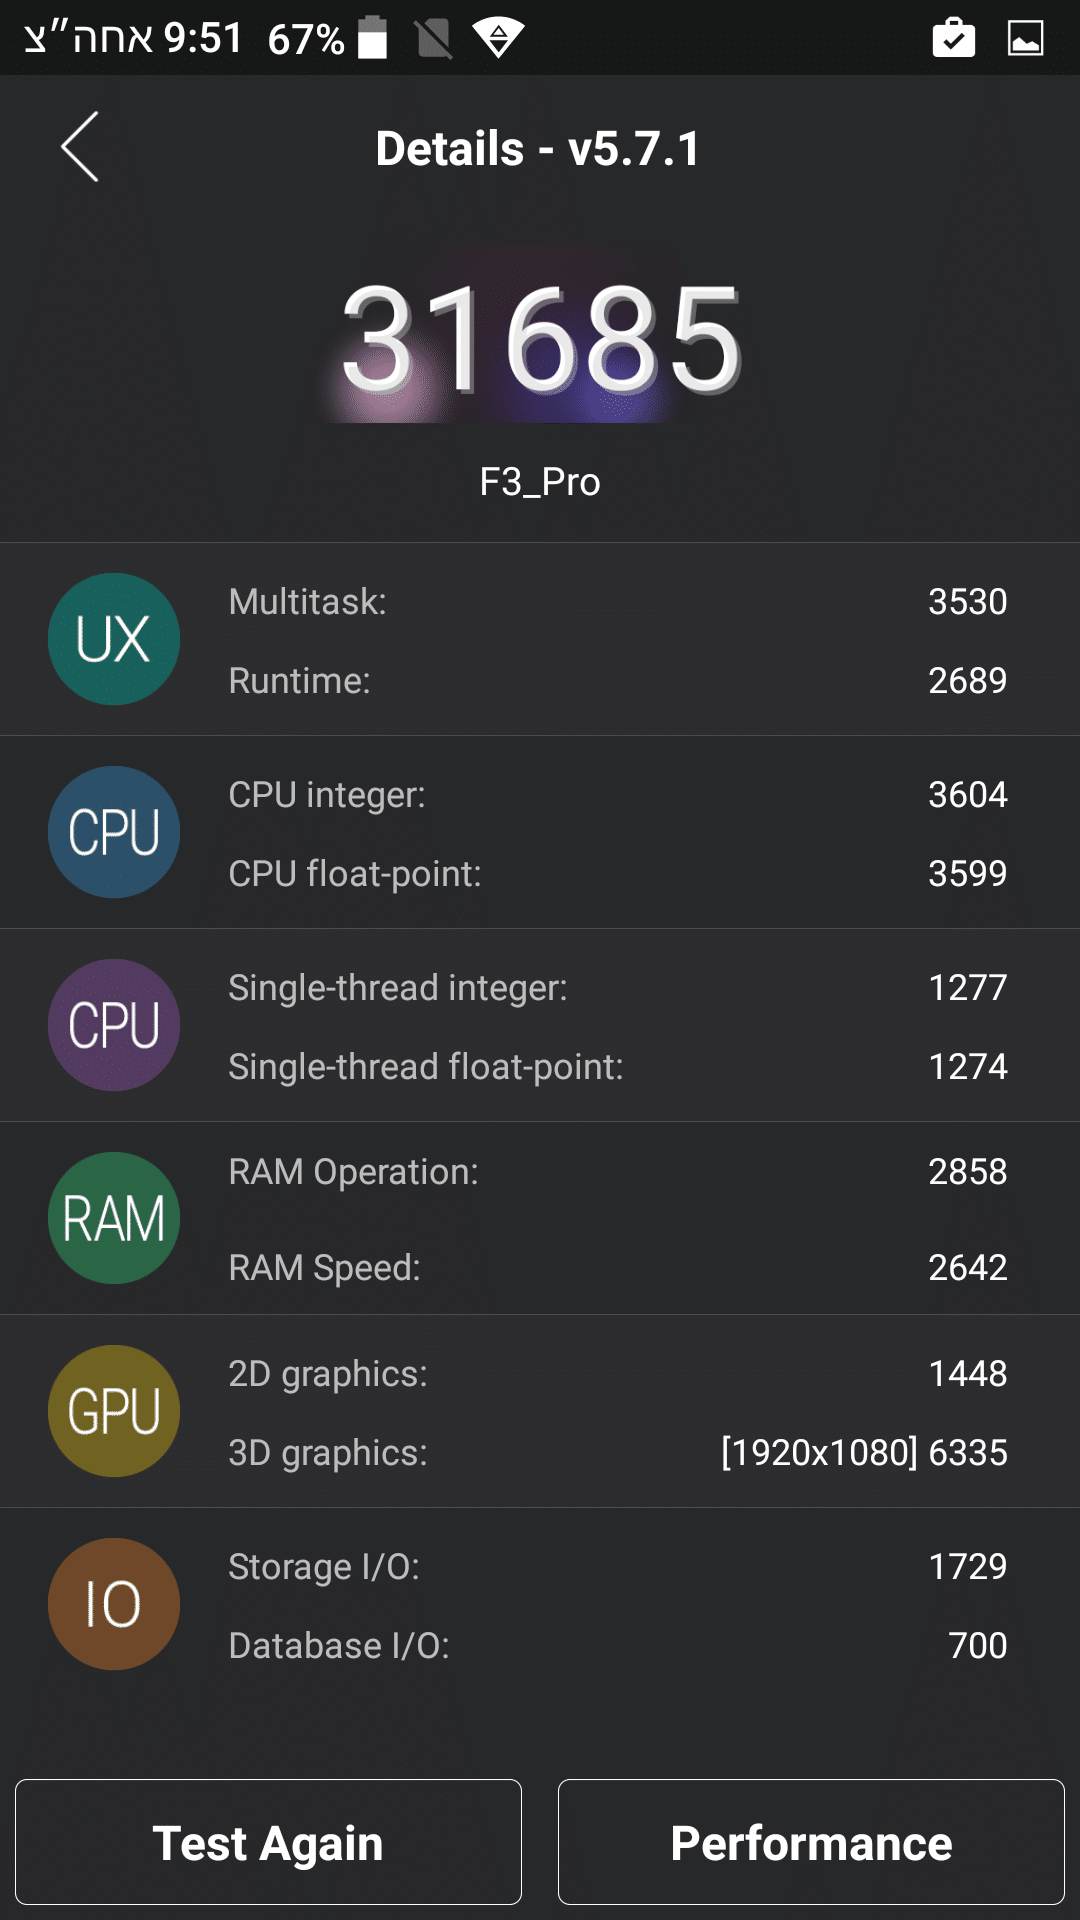Tap the purple single-thread CPU icon

coord(114,1025)
